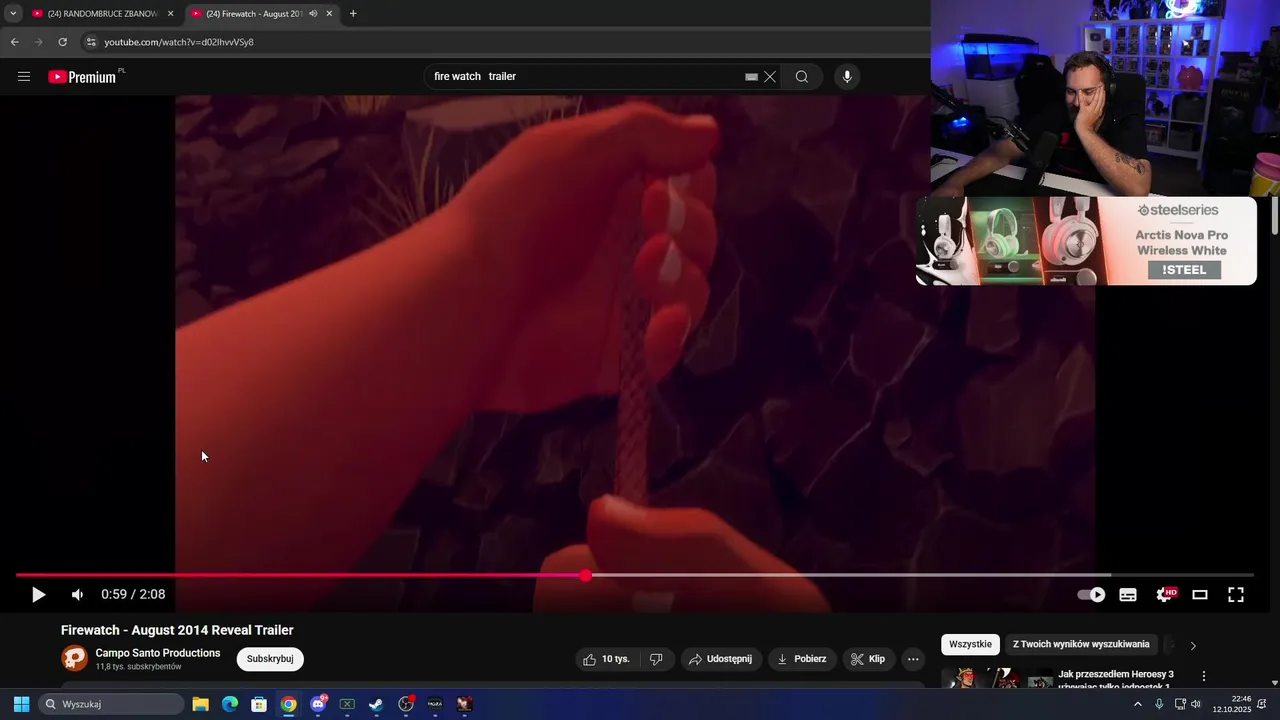
Task: Click the Wyszukaj taskbar search box
Action: (x=112, y=704)
